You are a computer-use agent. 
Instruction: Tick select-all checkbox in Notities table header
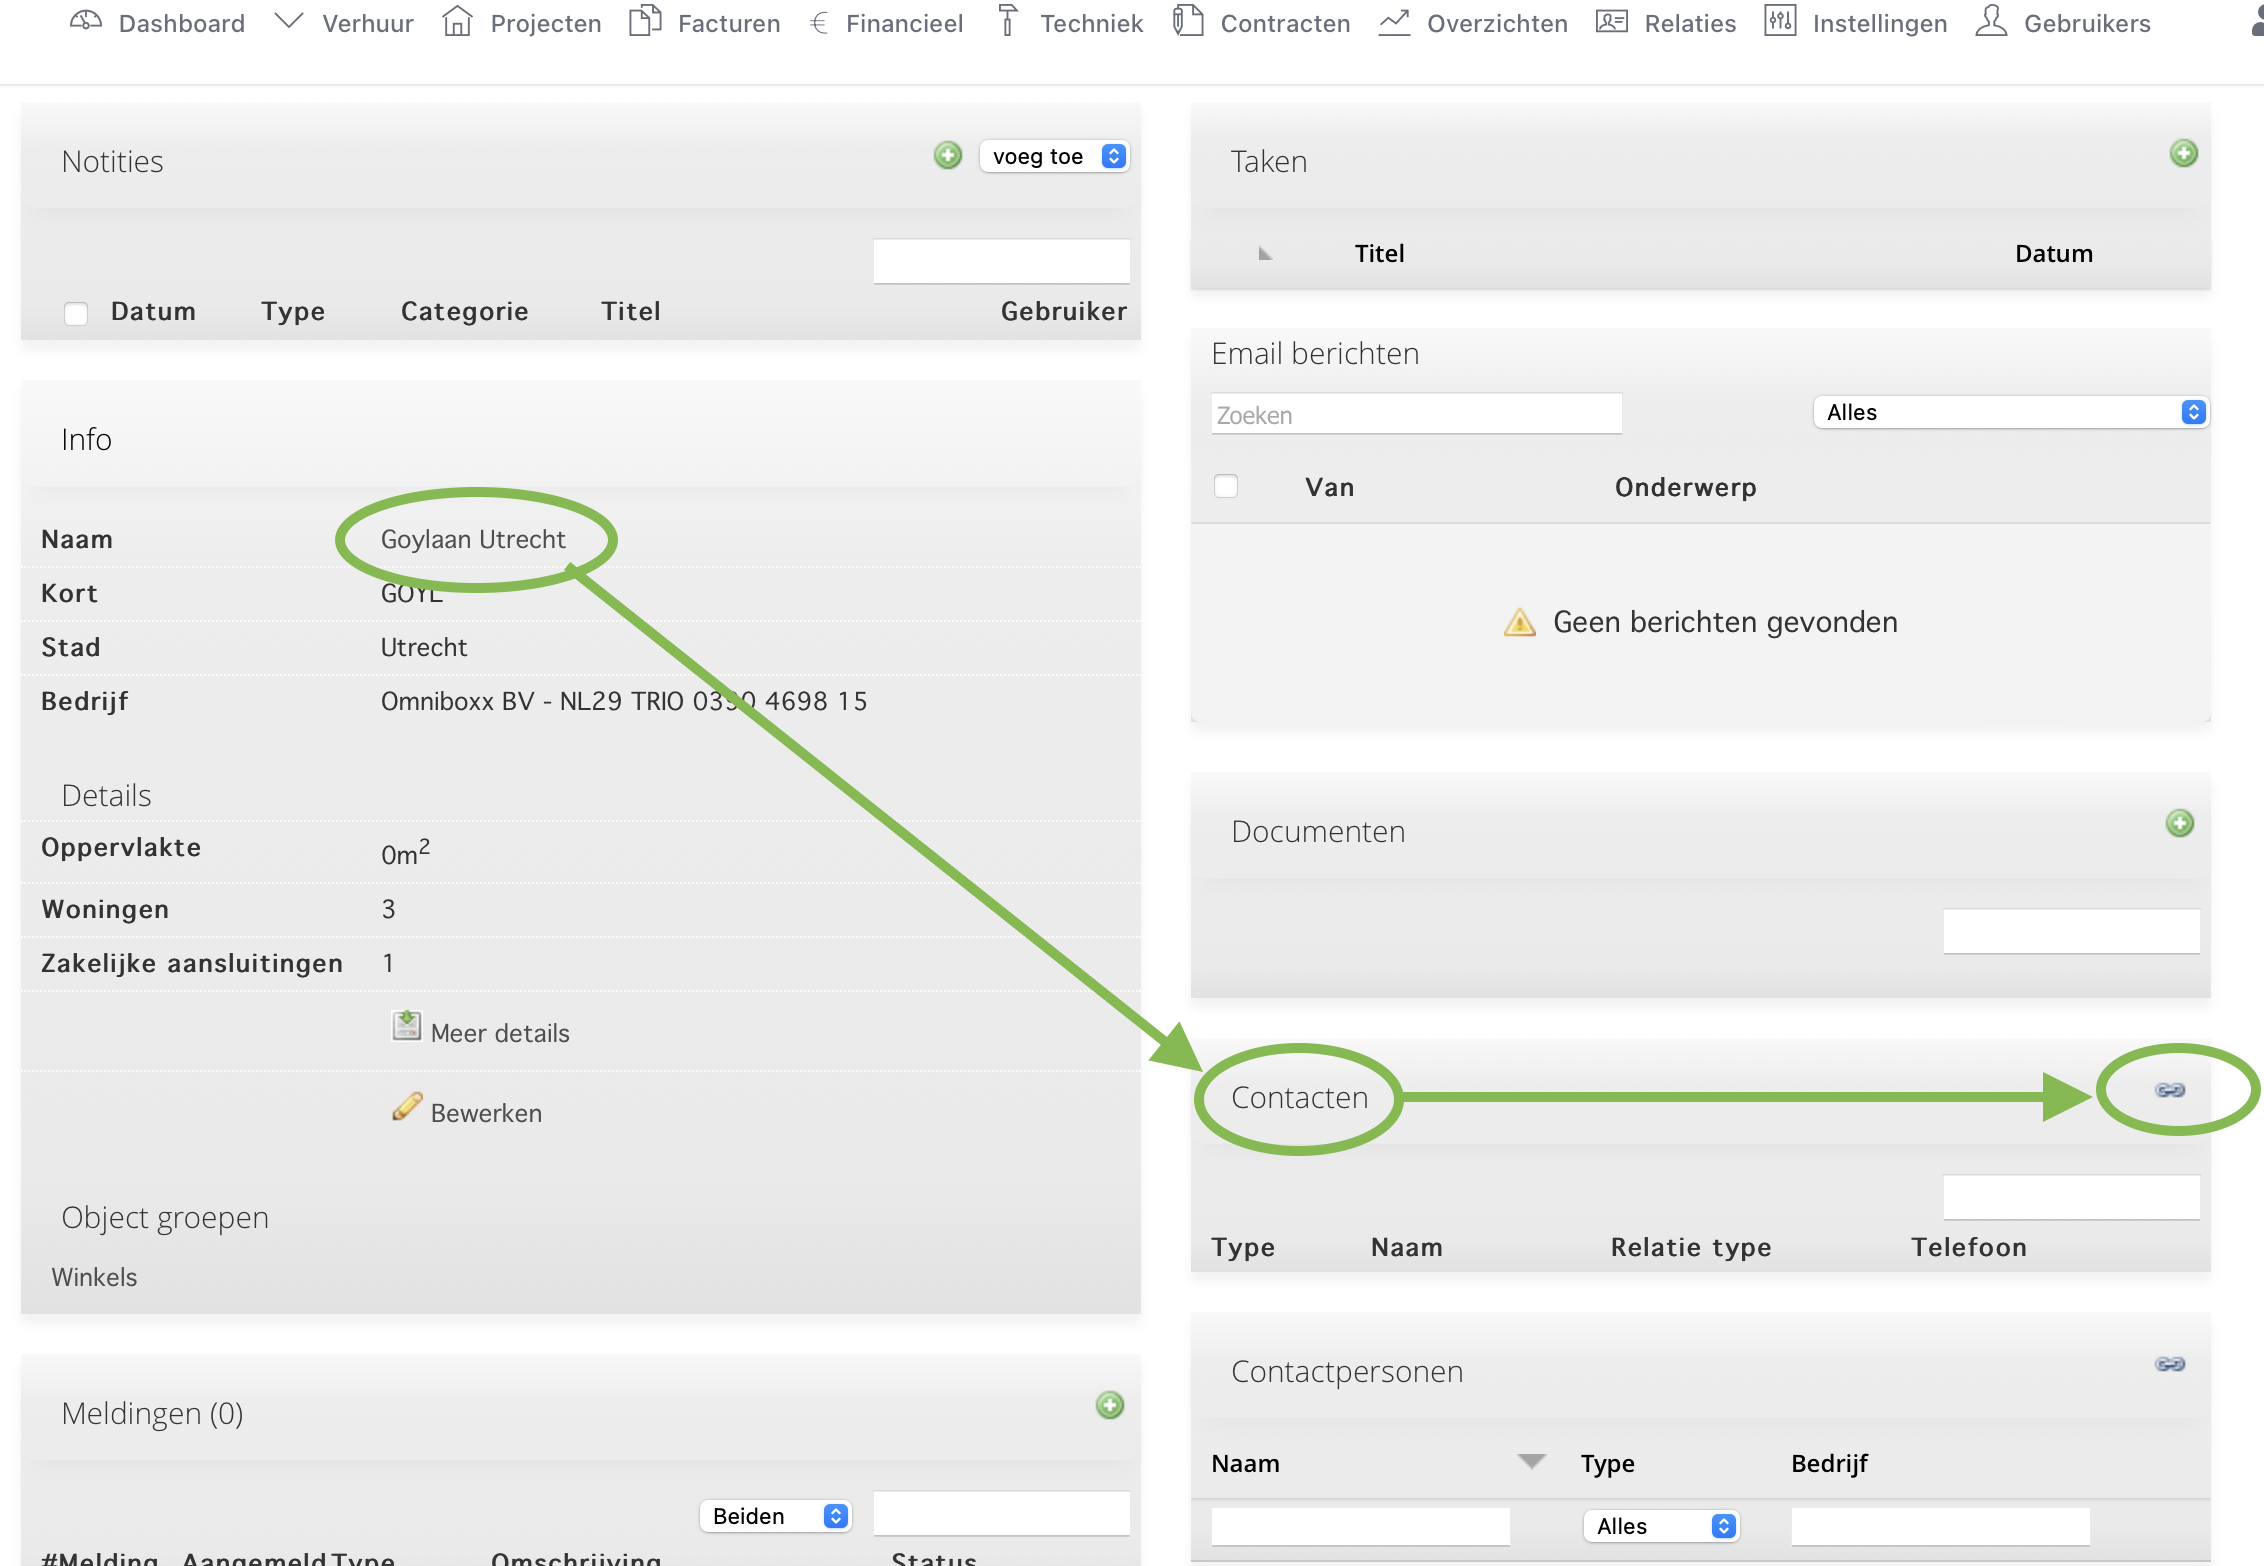point(76,313)
